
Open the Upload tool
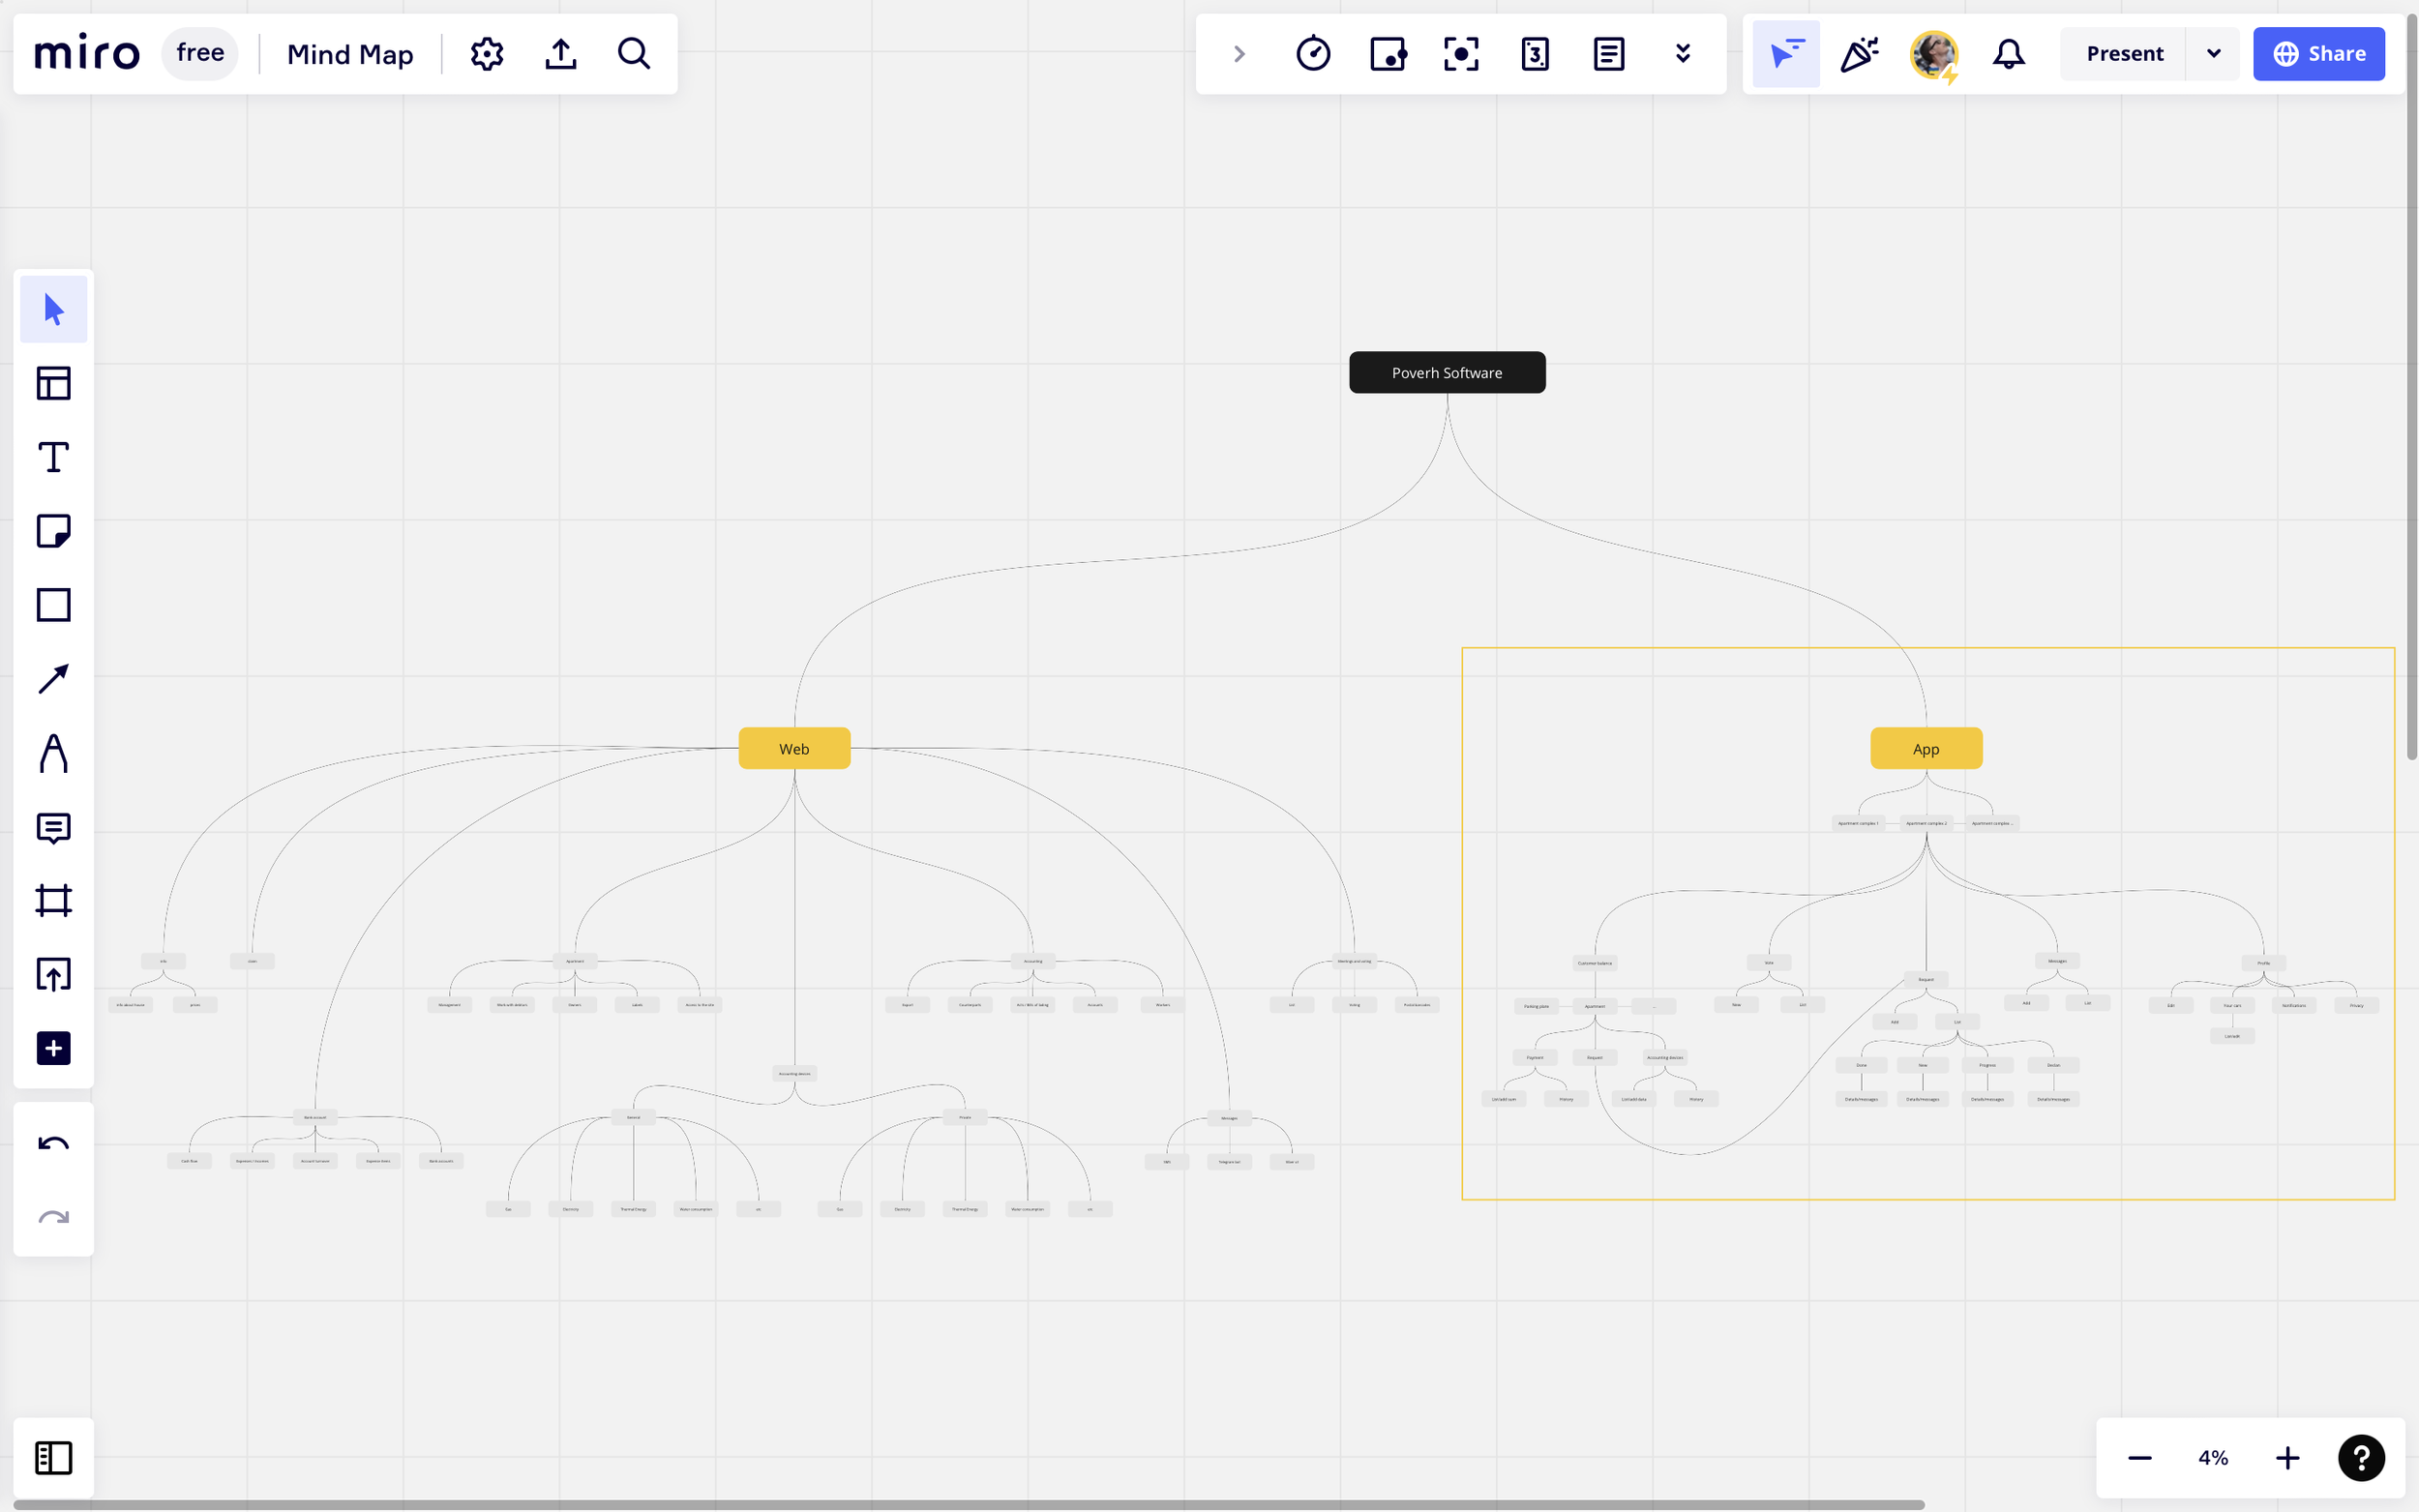coord(53,974)
